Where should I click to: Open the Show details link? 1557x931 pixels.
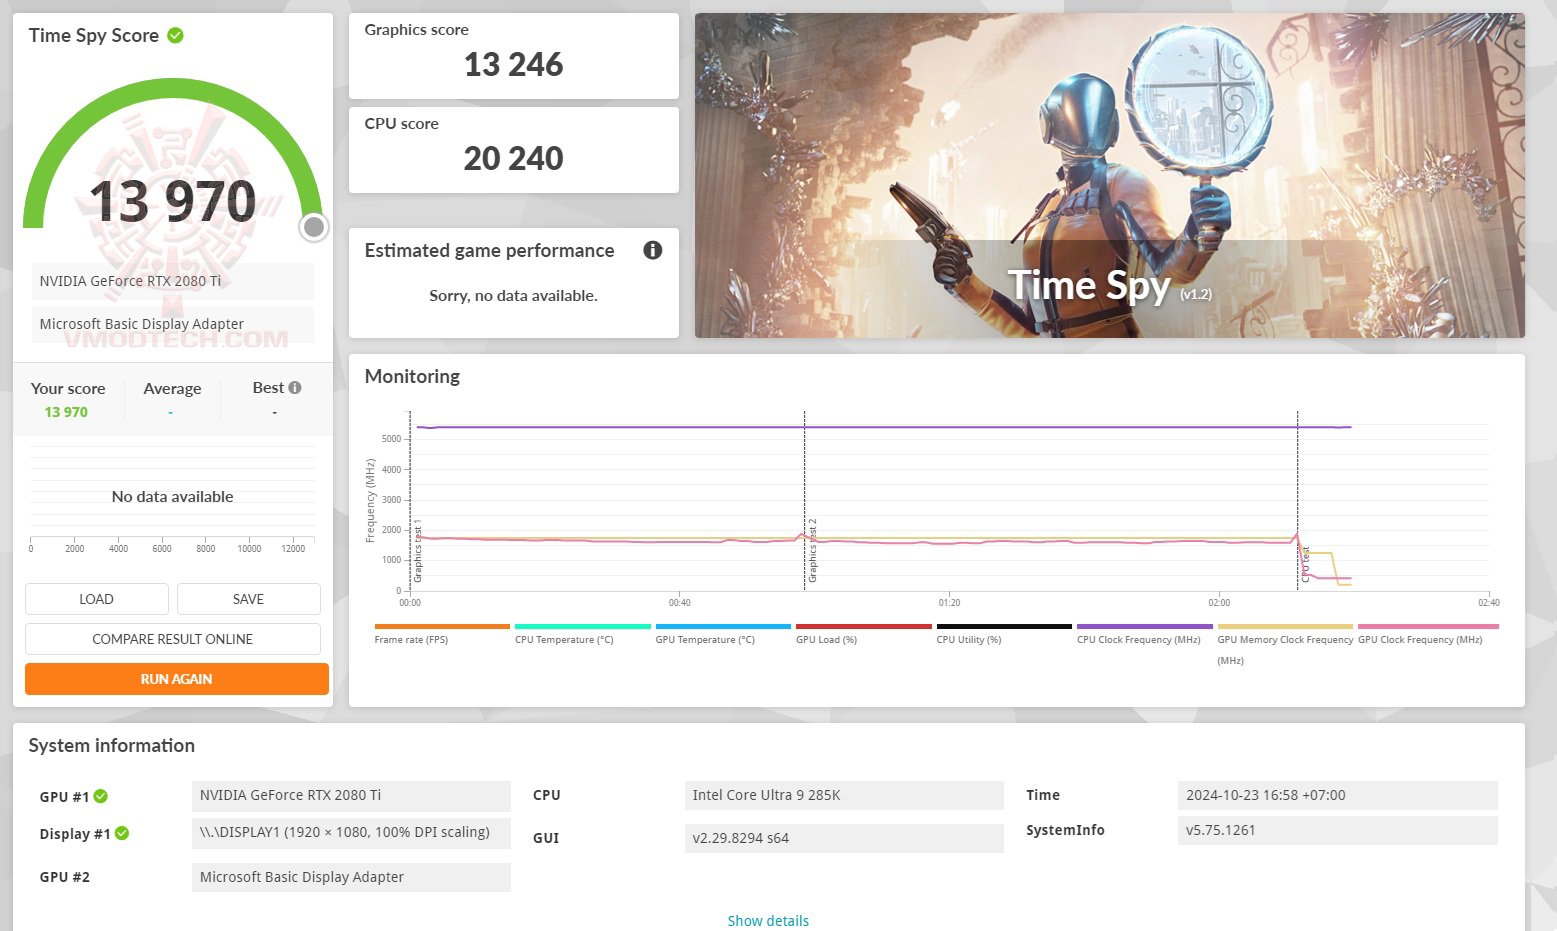(768, 920)
